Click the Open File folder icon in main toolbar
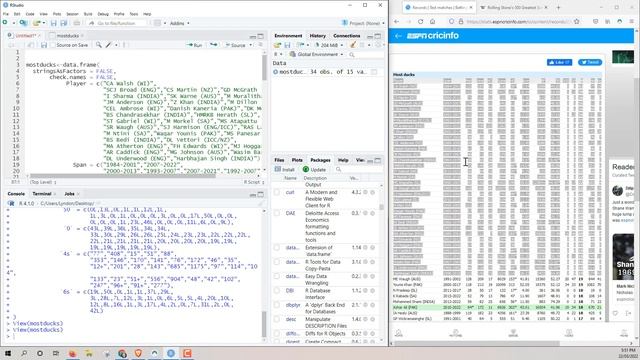The height and width of the screenshot is (360, 640). tap(36, 23)
